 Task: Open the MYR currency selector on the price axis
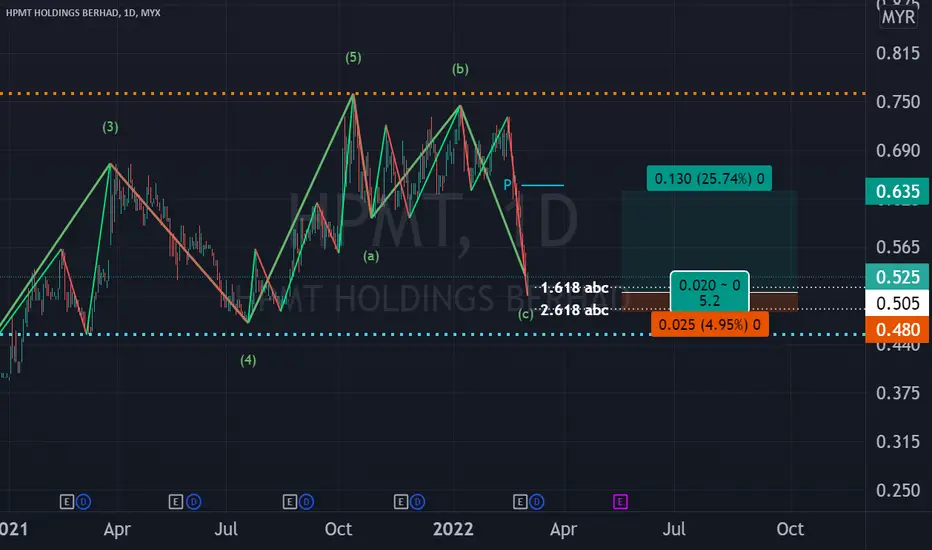pyautogui.click(x=898, y=17)
